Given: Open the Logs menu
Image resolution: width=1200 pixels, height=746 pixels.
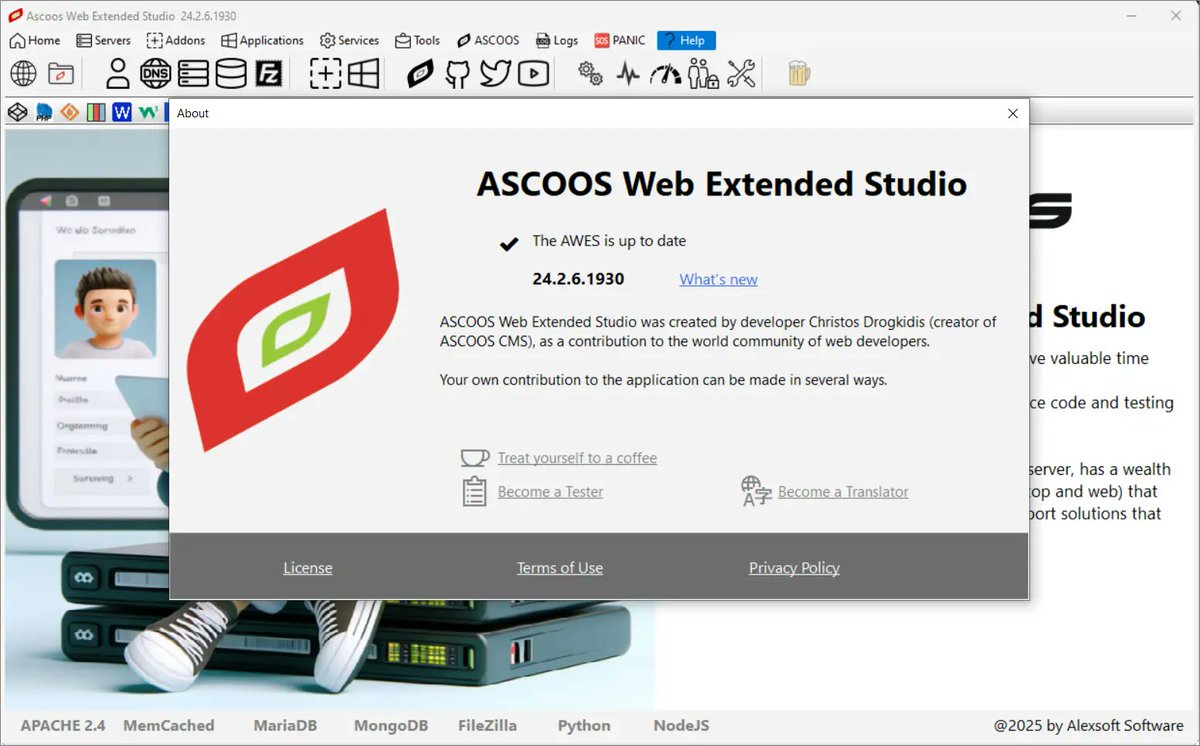Looking at the screenshot, I should 557,40.
